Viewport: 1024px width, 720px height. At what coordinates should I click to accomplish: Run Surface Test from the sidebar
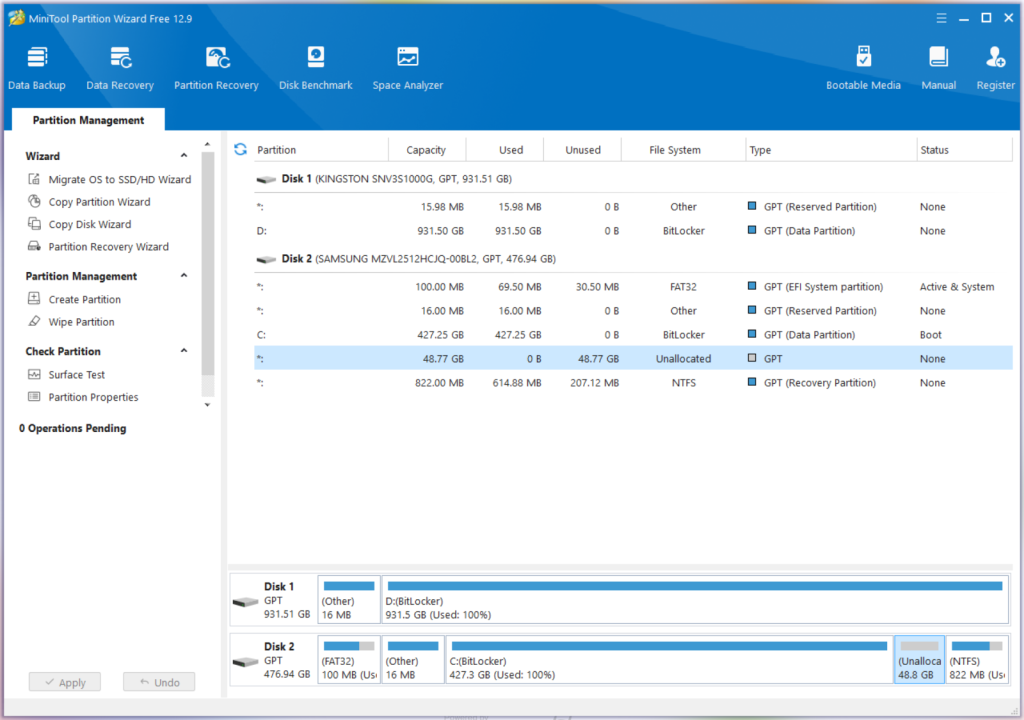(x=77, y=374)
